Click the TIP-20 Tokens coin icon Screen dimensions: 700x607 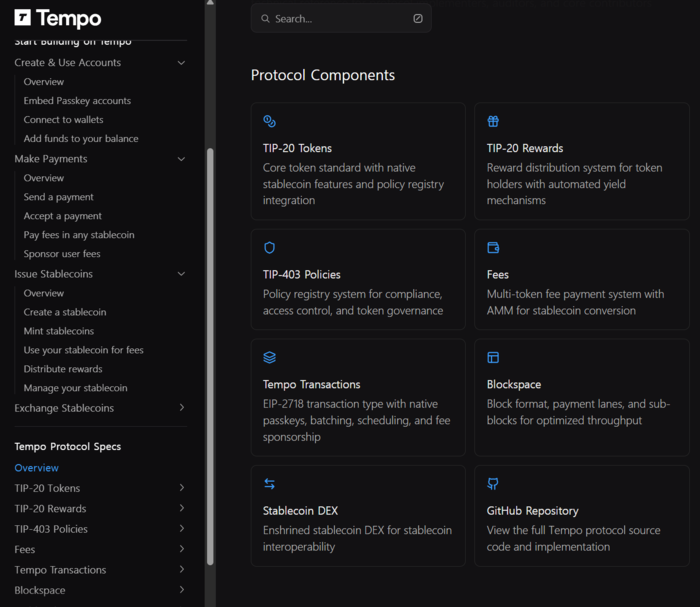coord(269,122)
